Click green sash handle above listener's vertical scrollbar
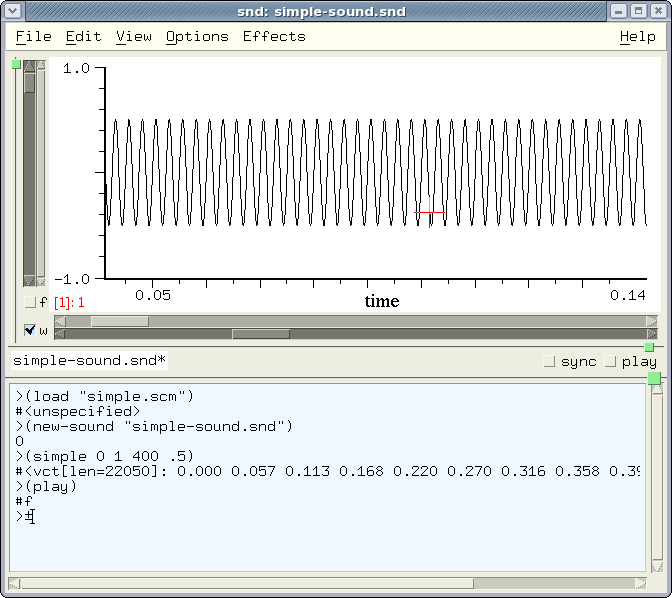 pyautogui.click(x=655, y=378)
